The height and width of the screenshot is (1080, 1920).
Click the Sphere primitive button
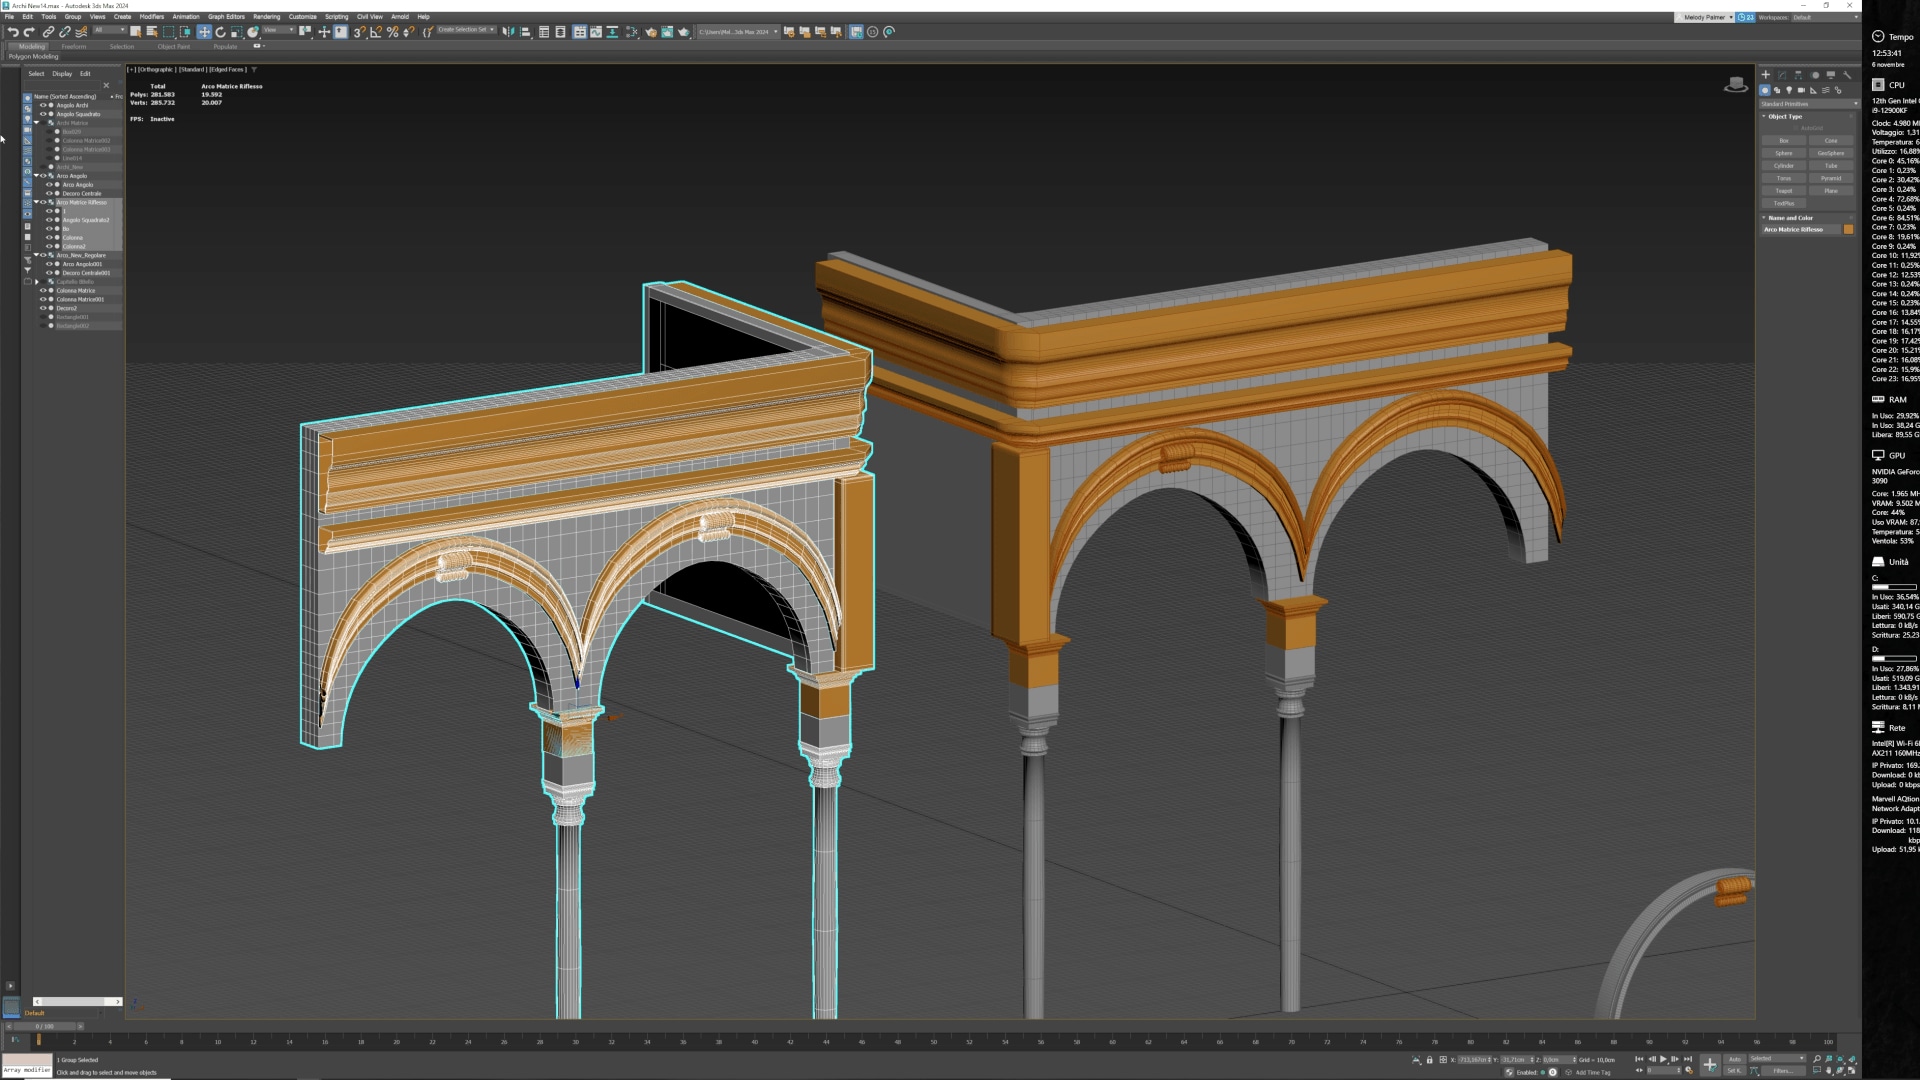coord(1783,153)
